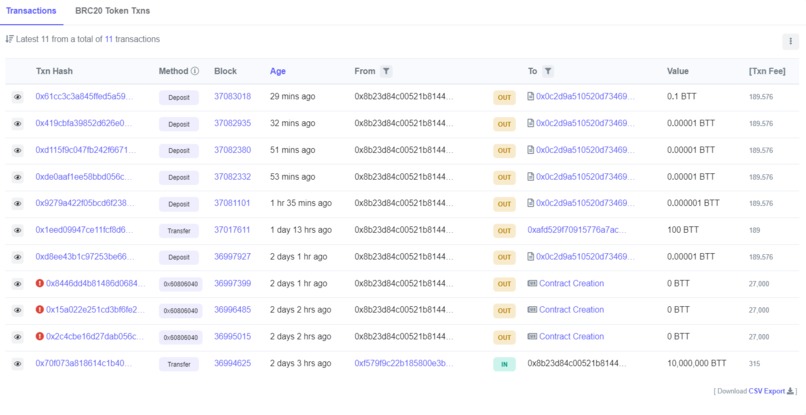Click the error icon on 0x2c4cbe16d27dab056c
Screen dimensions: 806x415
pyautogui.click(x=40, y=336)
